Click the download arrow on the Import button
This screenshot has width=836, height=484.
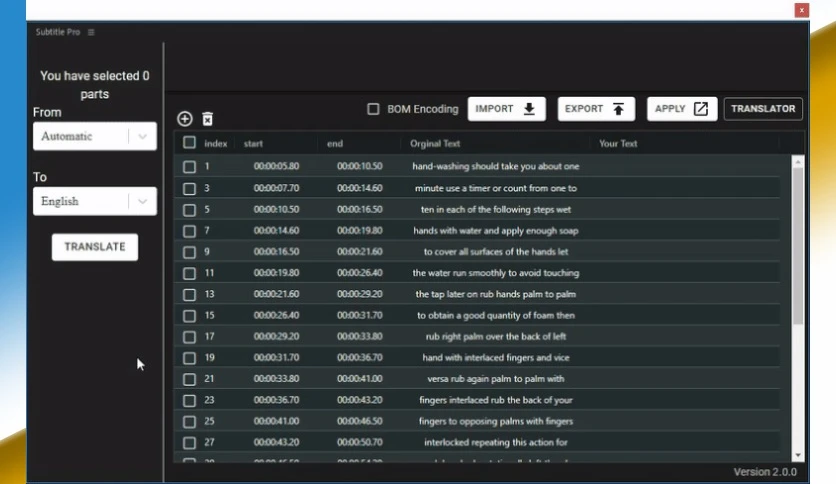(529, 109)
